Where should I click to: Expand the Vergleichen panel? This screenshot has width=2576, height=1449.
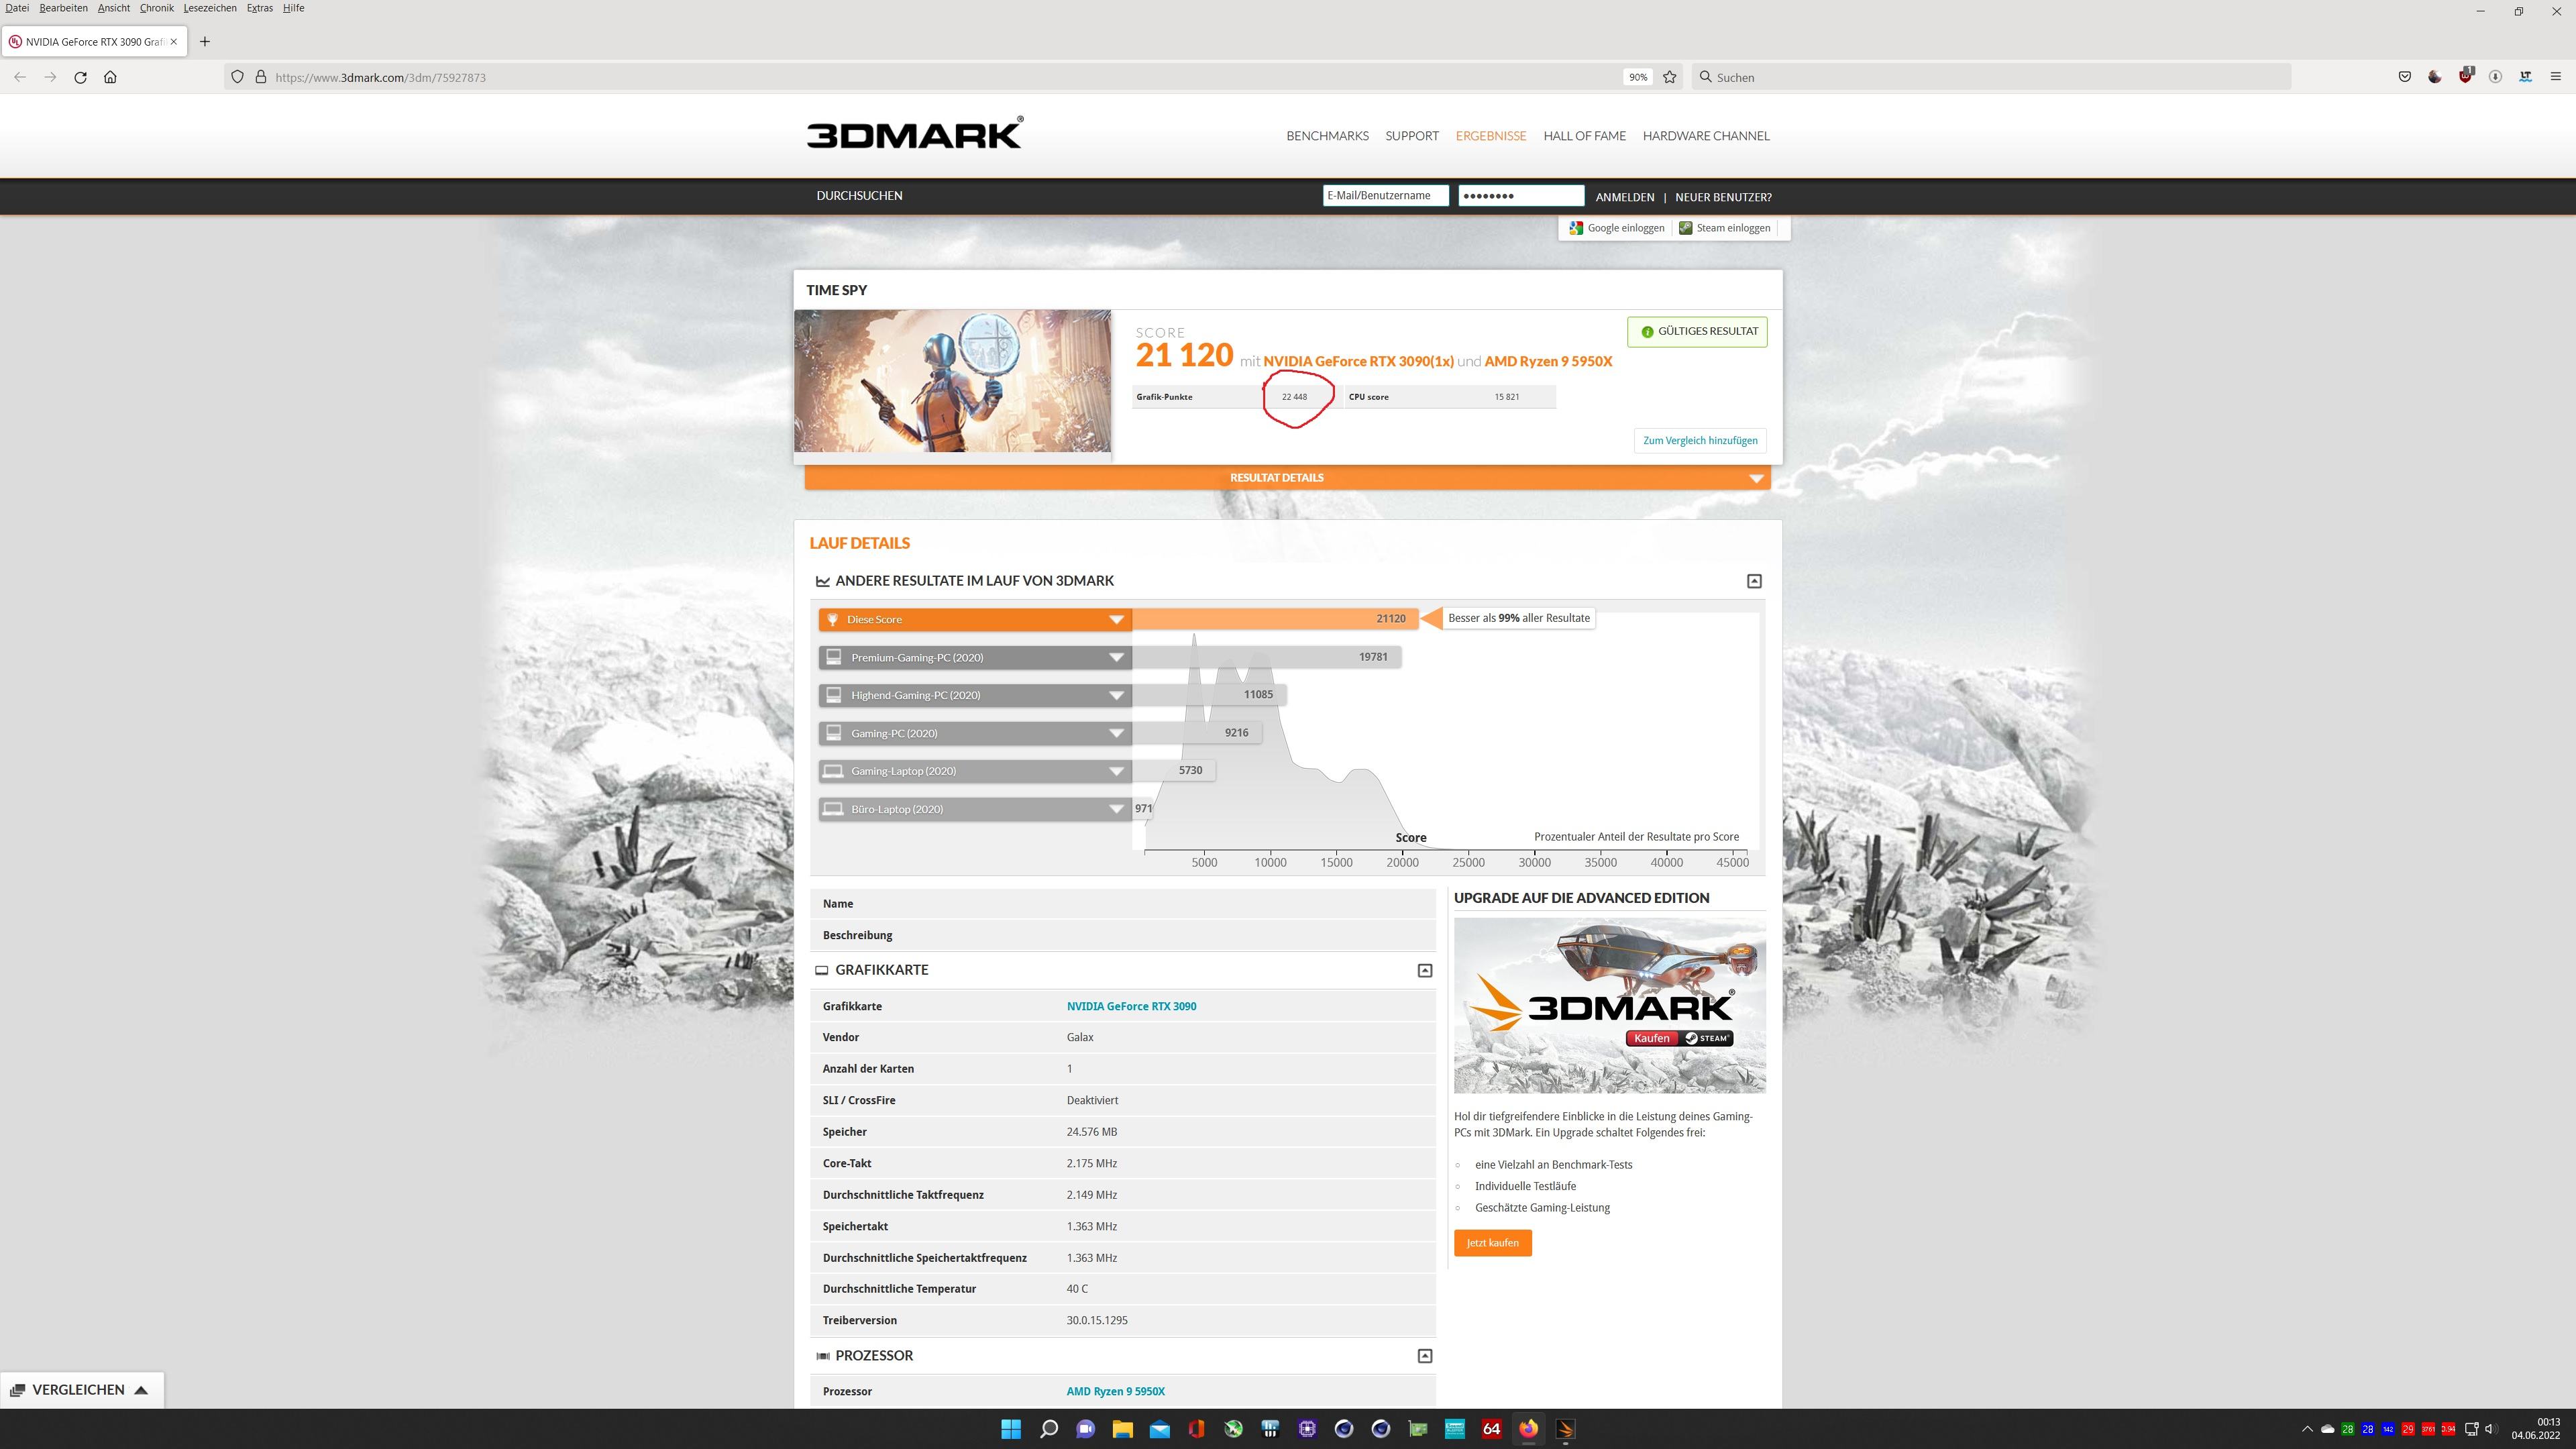[81, 1389]
